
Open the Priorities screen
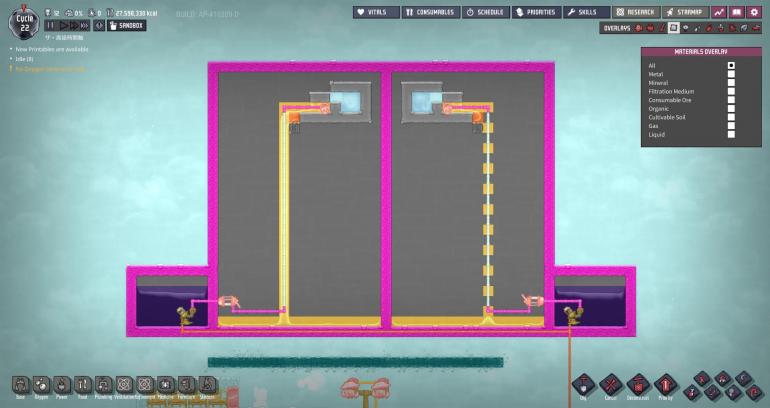point(536,12)
